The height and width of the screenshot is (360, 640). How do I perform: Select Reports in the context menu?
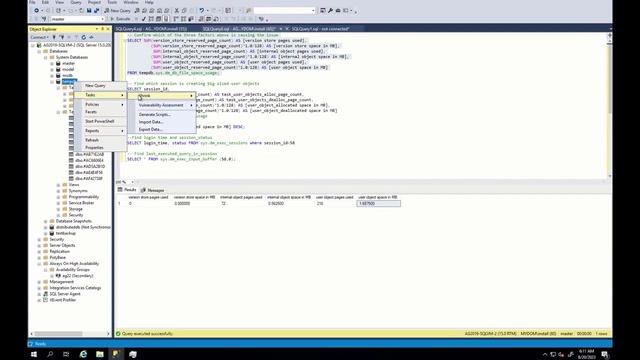click(100, 131)
